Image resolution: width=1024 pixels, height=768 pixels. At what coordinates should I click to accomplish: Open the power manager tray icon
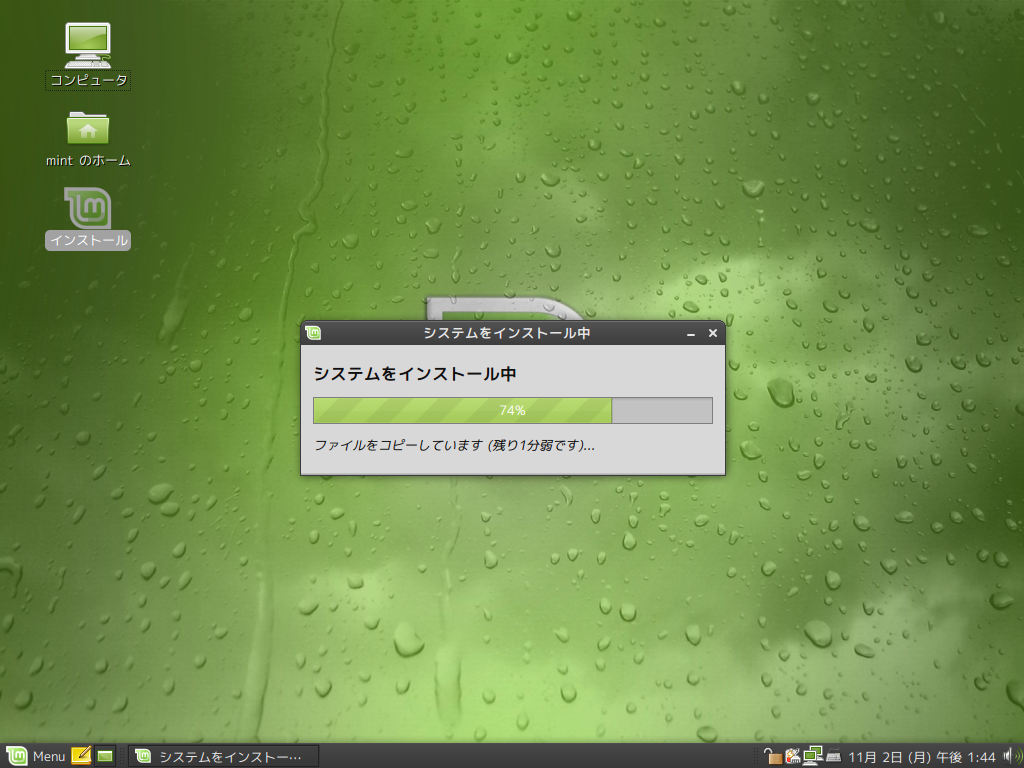(793, 756)
